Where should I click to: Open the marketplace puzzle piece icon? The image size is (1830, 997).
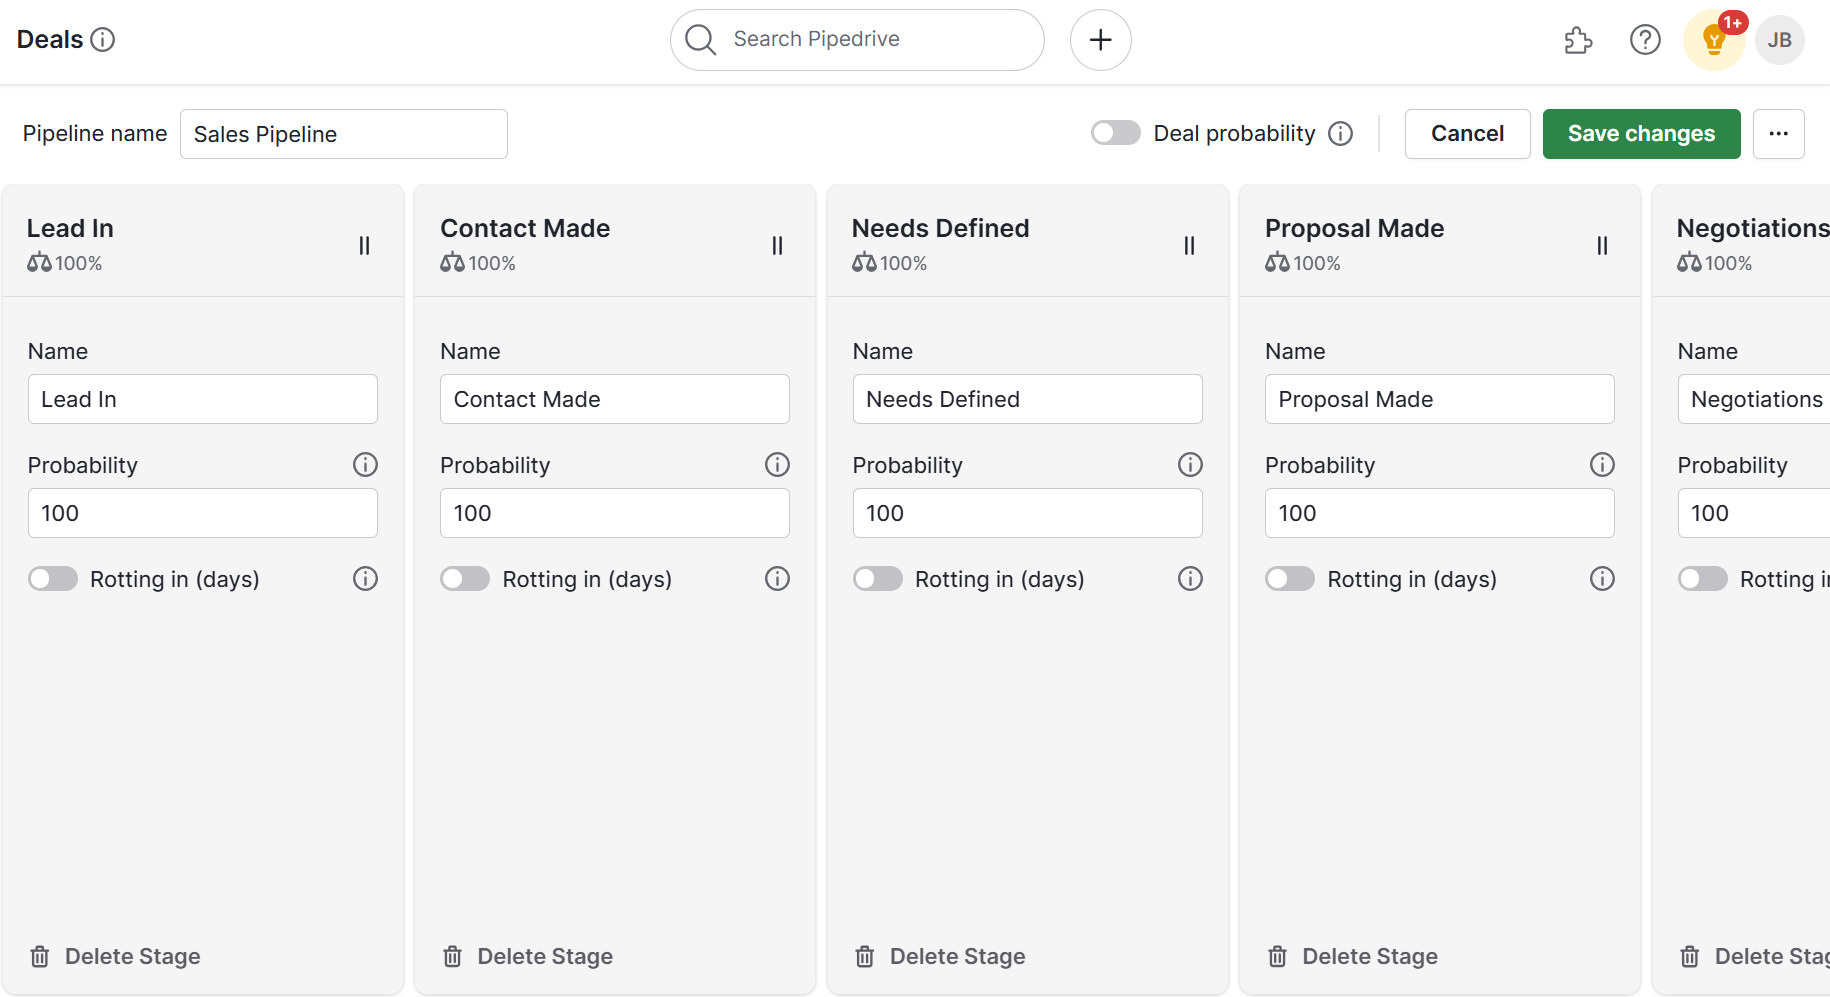[1578, 41]
